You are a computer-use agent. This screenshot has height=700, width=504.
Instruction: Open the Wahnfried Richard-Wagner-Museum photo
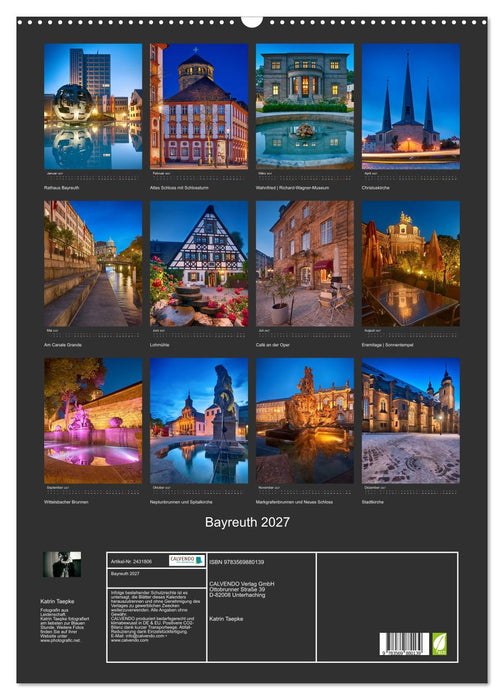[305, 106]
